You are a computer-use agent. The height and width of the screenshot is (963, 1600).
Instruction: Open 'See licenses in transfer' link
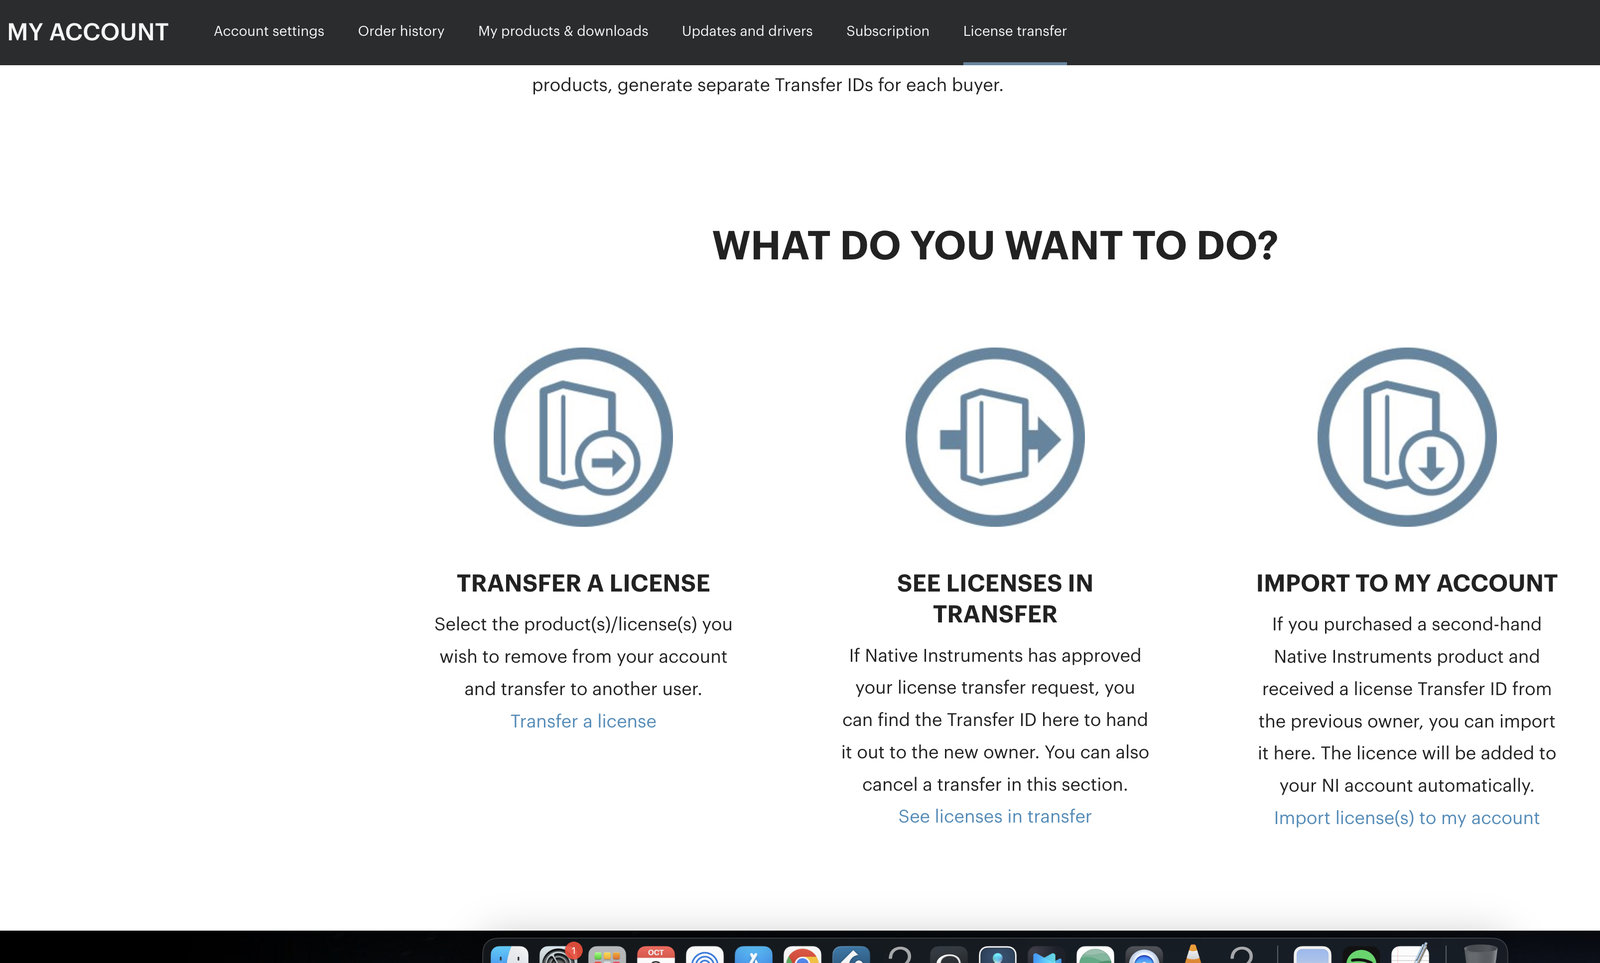(x=995, y=817)
